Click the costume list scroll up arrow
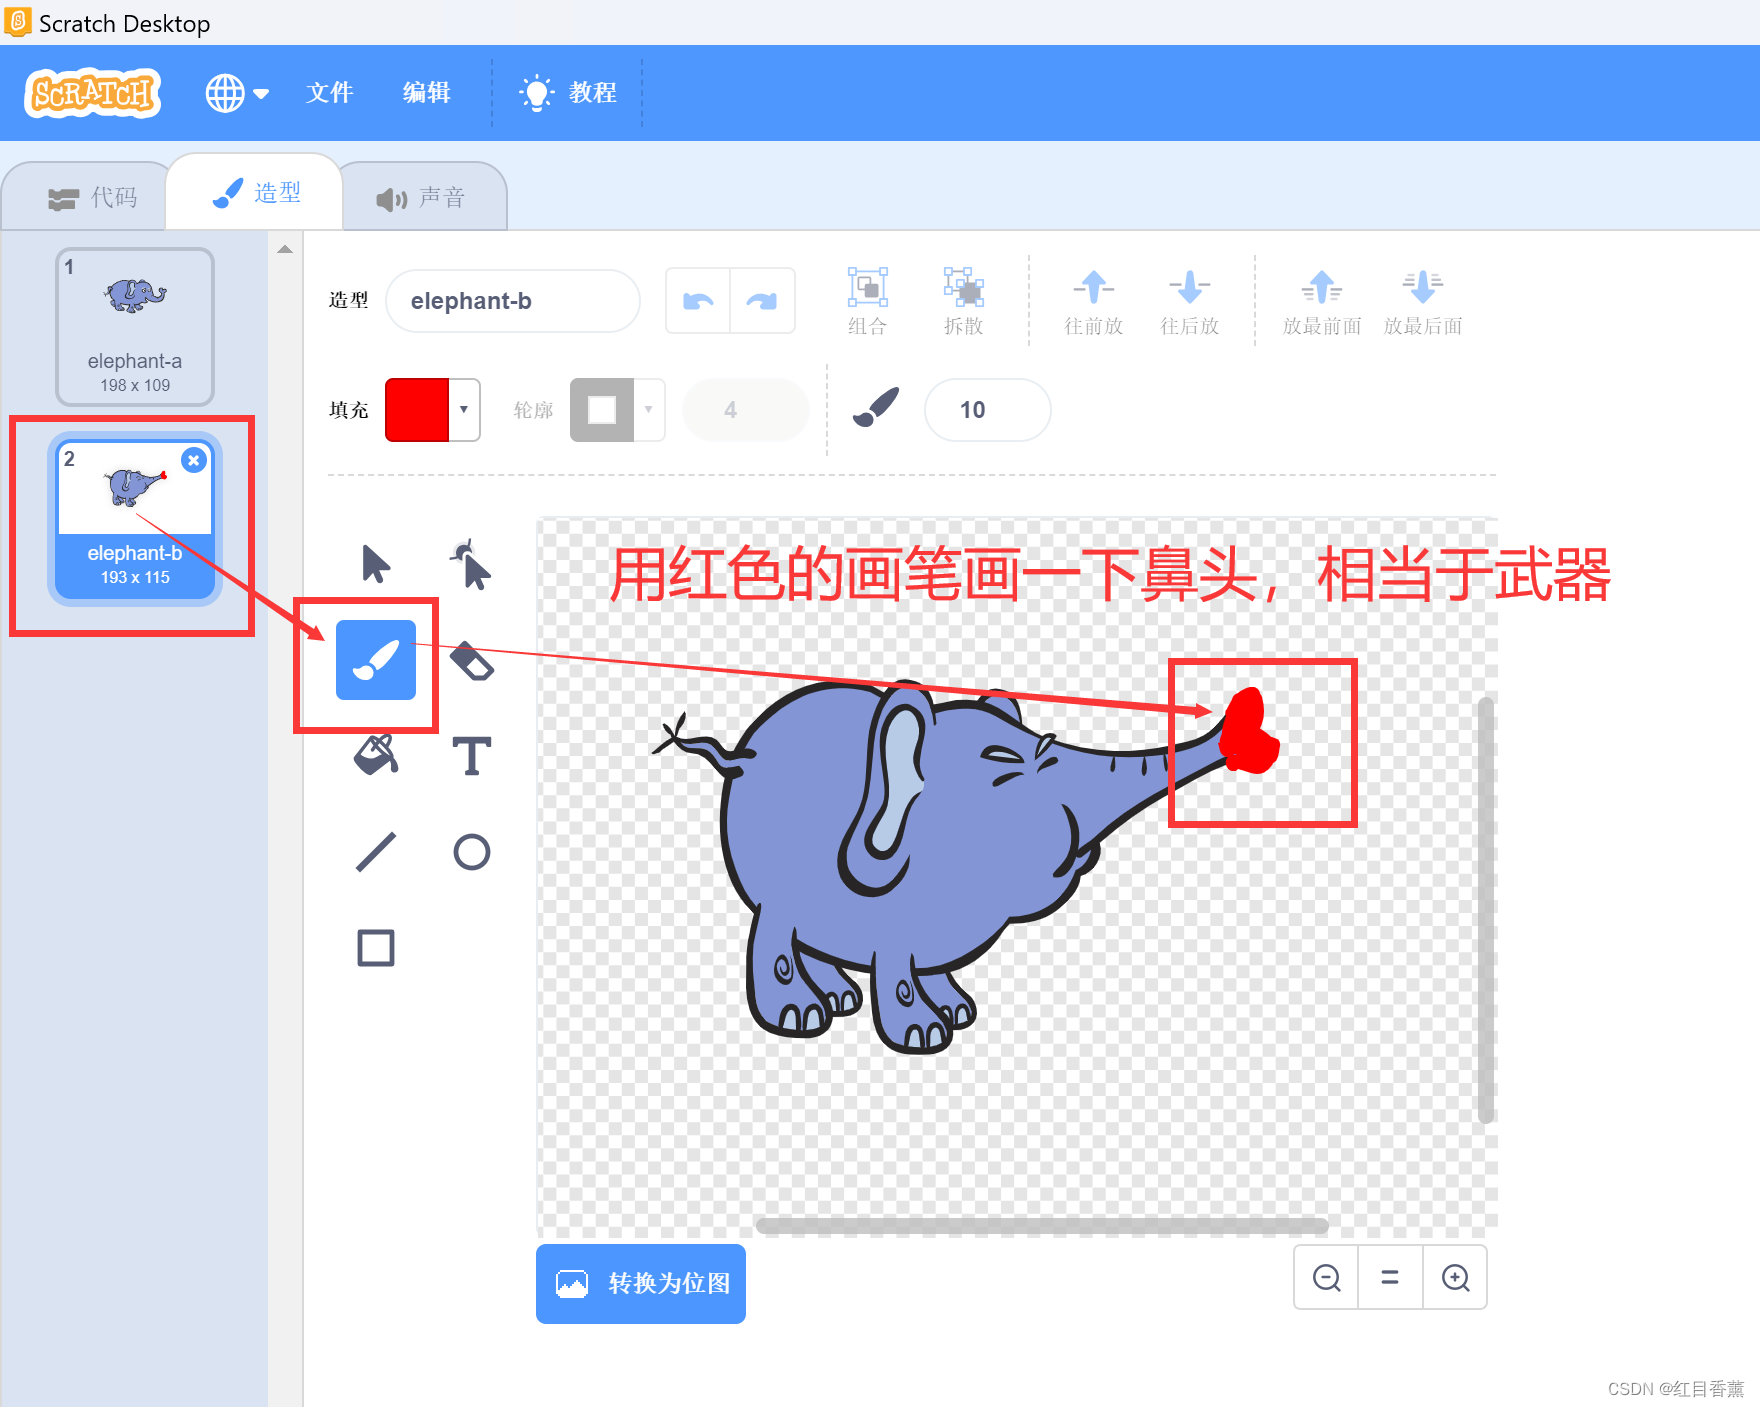Screen dimensions: 1760x1407 285,249
